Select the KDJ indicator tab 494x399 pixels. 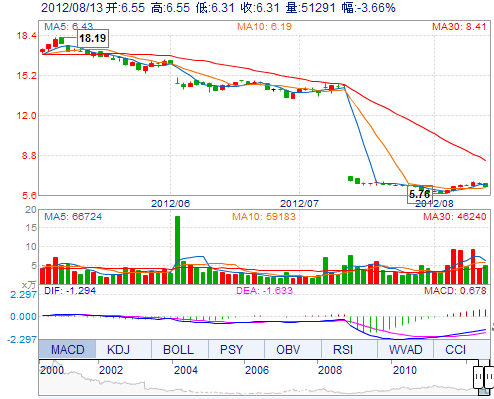[118, 349]
